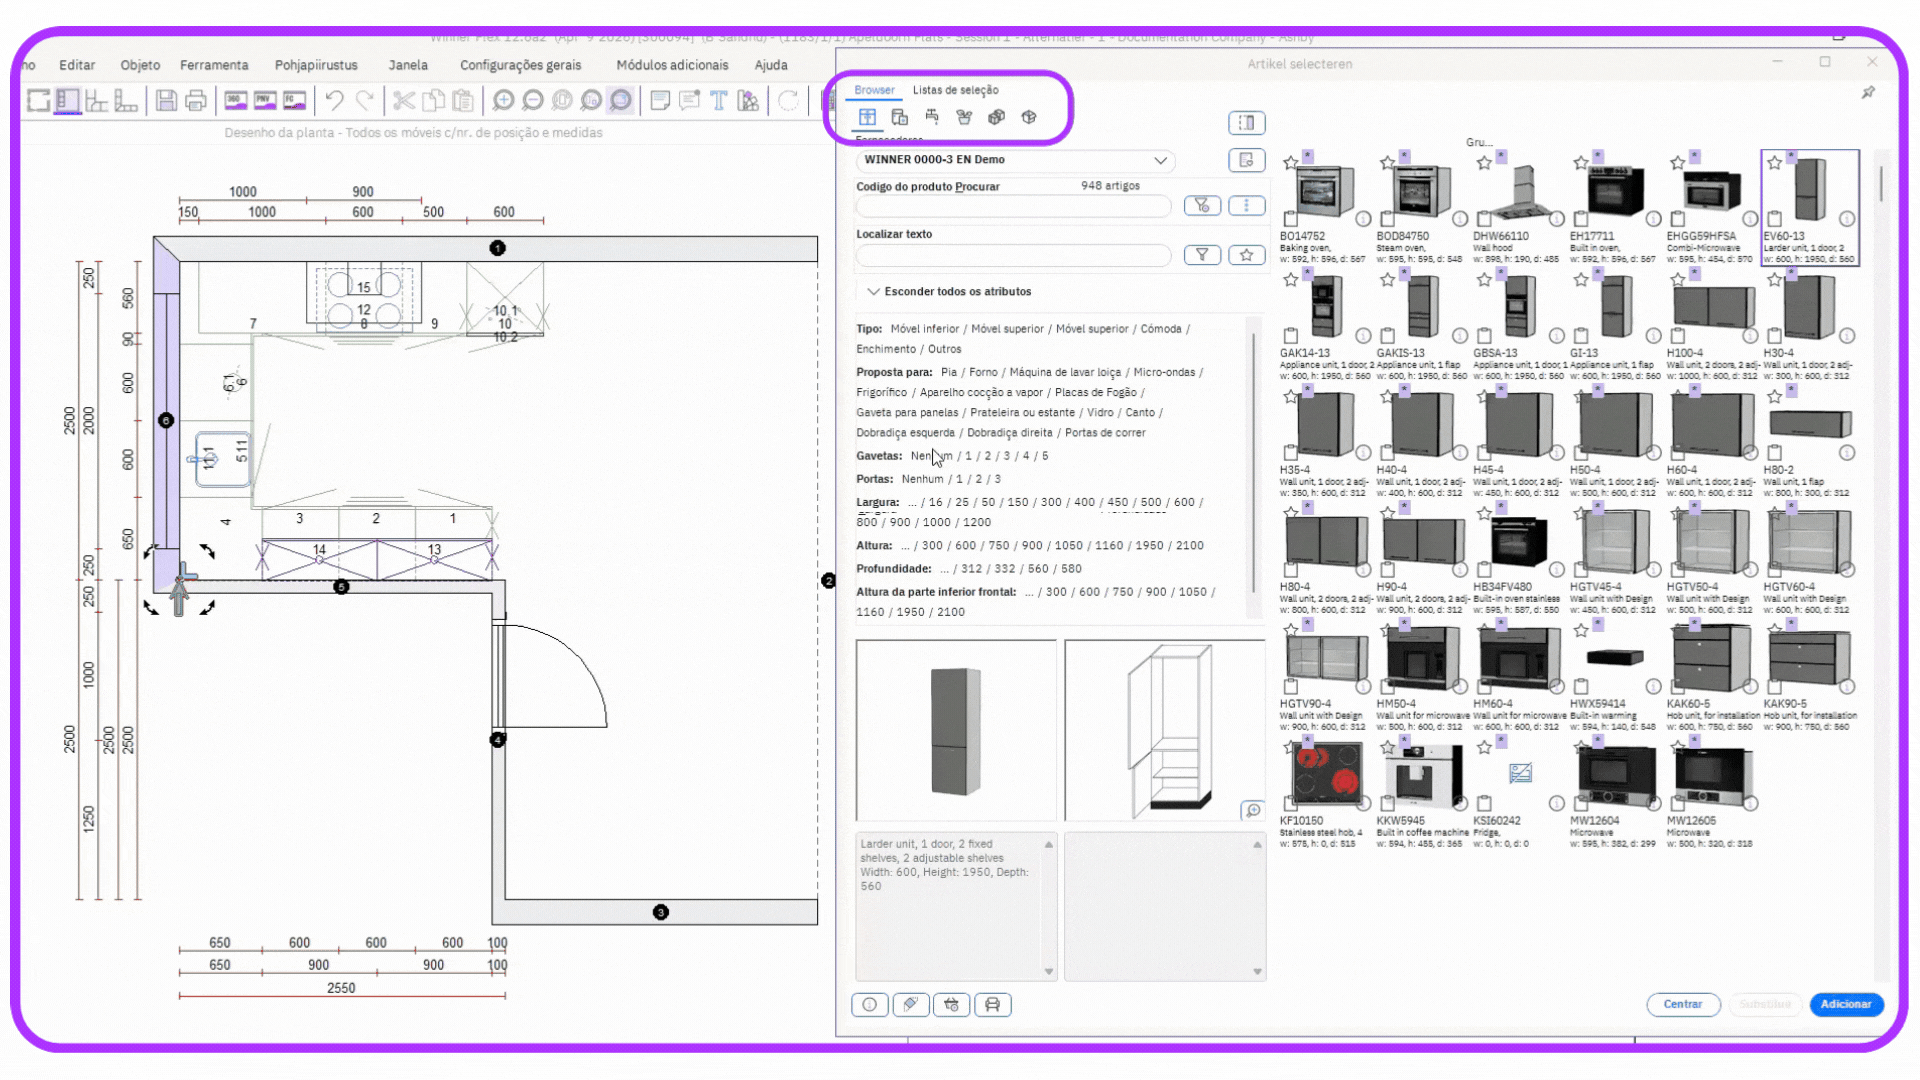Open the Ferramenta menu
Screen dimensions: 1920x1080
(214, 65)
